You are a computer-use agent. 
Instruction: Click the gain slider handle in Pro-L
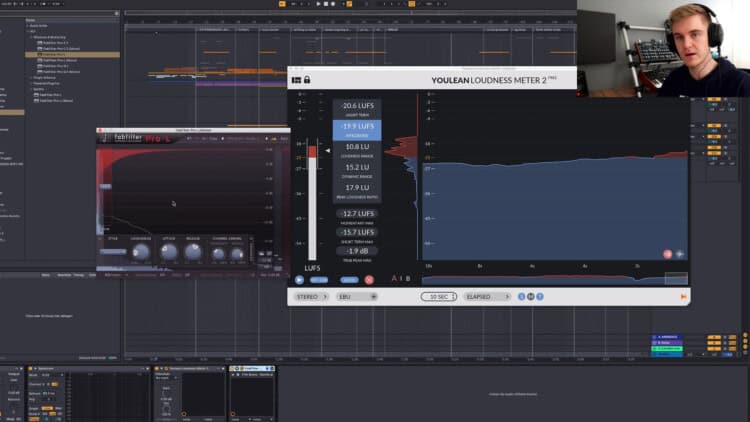pos(106,187)
